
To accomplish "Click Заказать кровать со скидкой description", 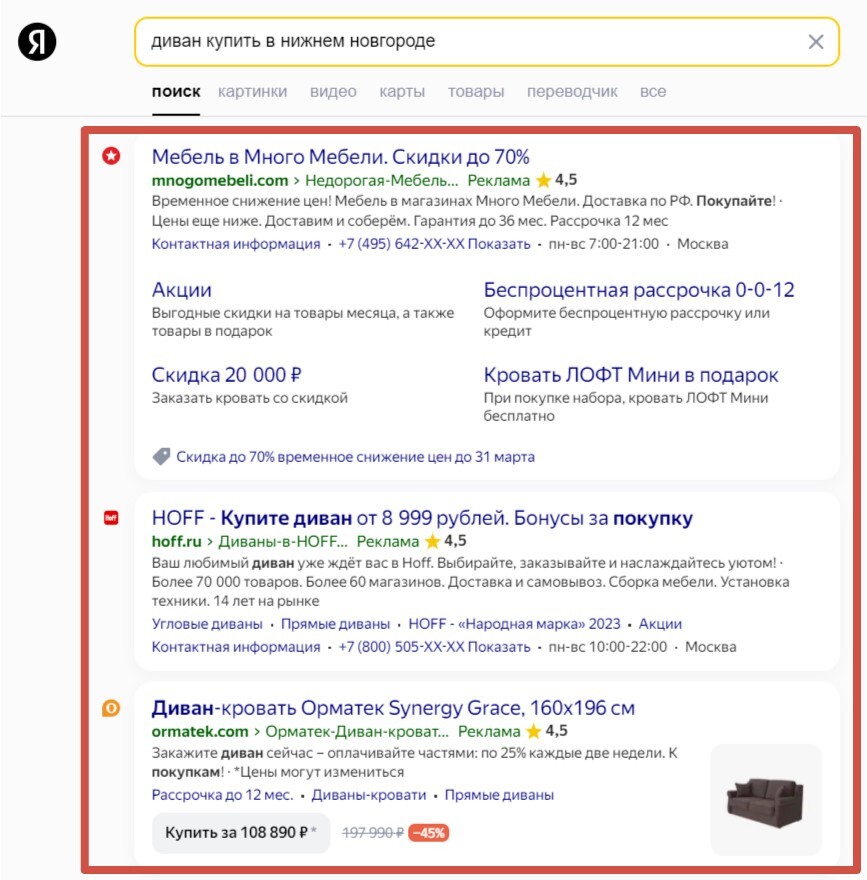I will click(250, 398).
